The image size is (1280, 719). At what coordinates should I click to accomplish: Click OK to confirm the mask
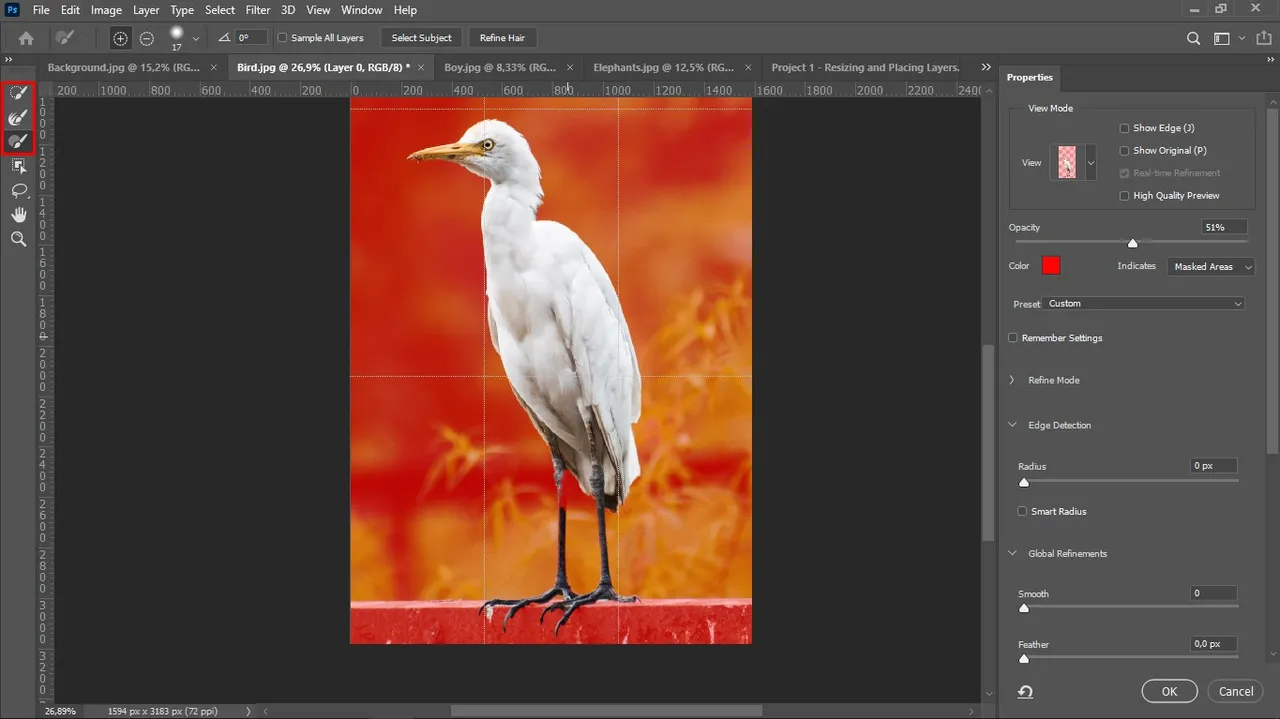click(x=1169, y=691)
